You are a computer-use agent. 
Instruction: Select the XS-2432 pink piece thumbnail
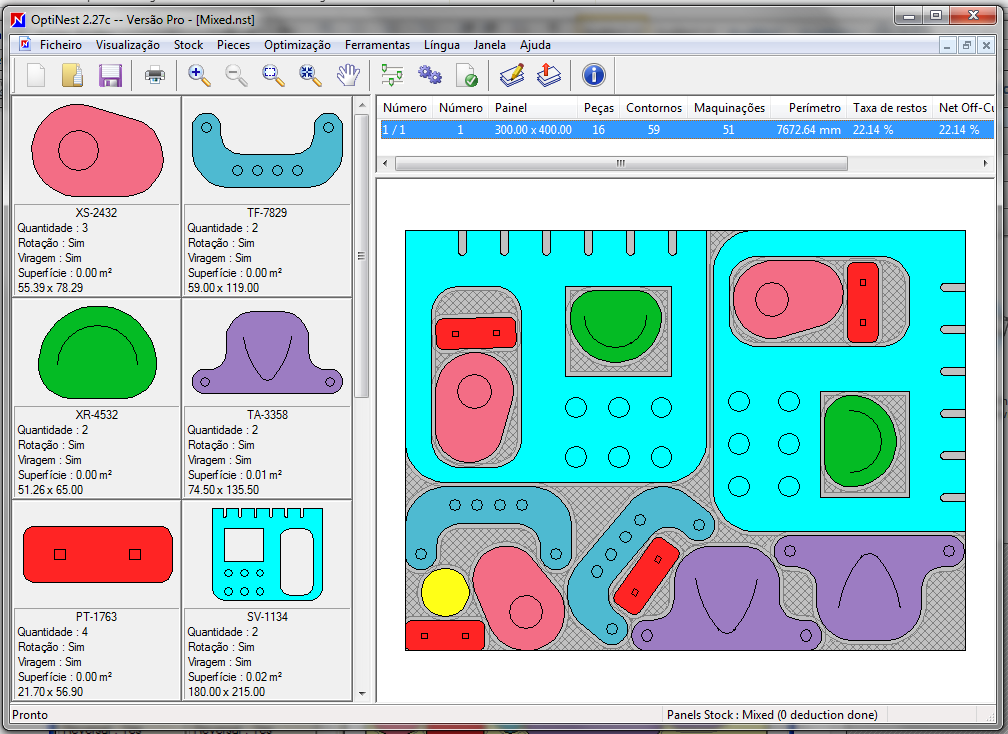point(97,150)
